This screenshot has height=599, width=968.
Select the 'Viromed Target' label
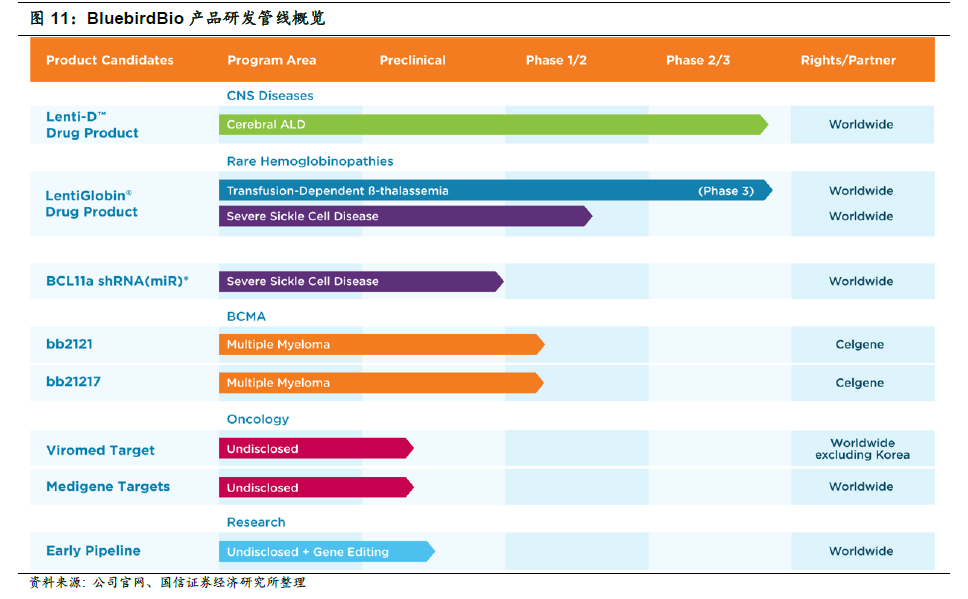[x=101, y=450]
